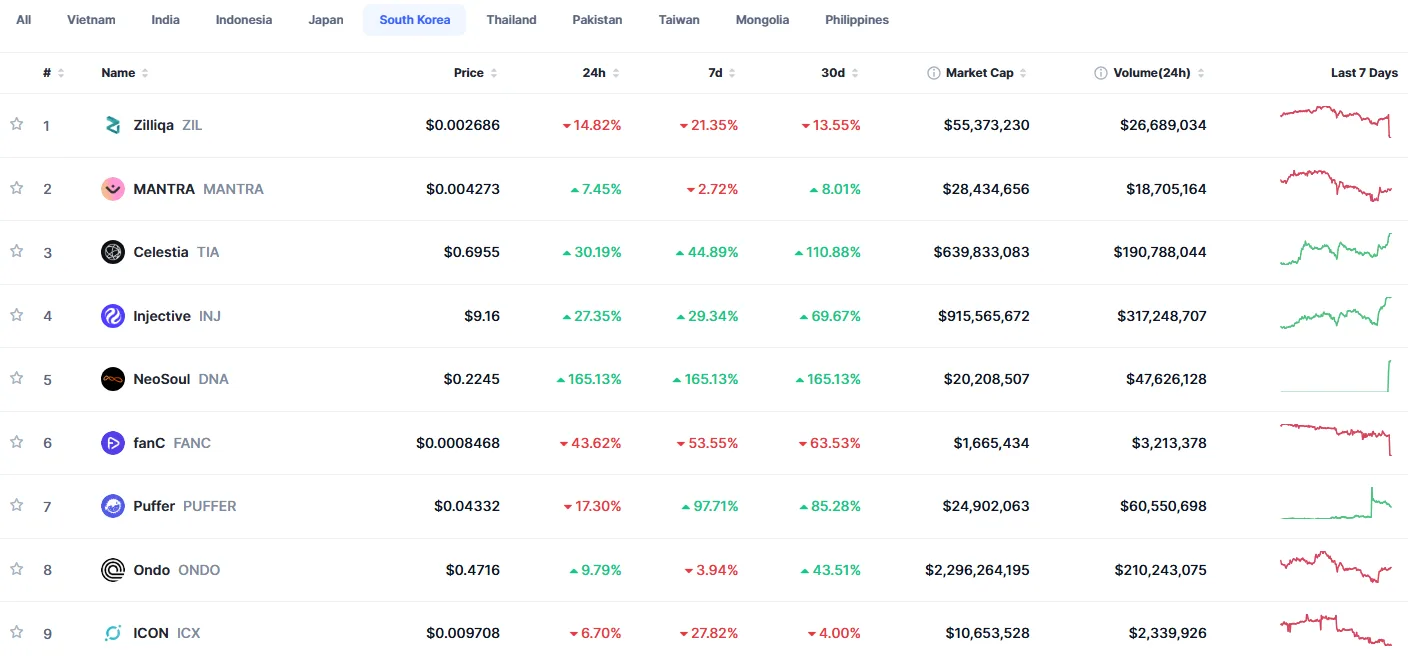Star Zilliqa to add to watchlist

[16, 124]
